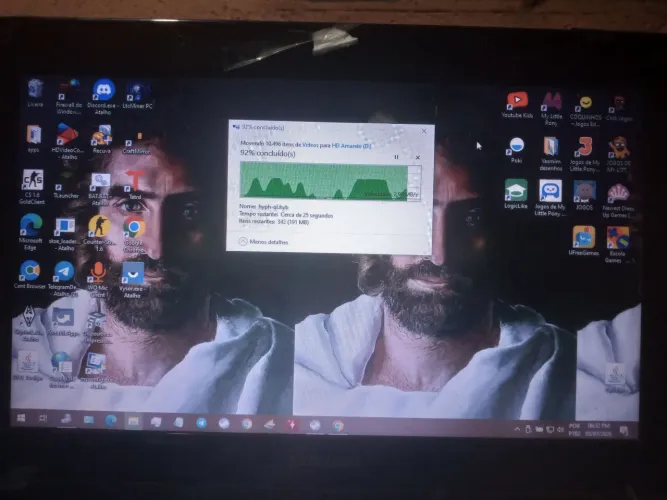Open the Telegram taskbar icon
This screenshot has height=500, width=667.
pos(201,423)
